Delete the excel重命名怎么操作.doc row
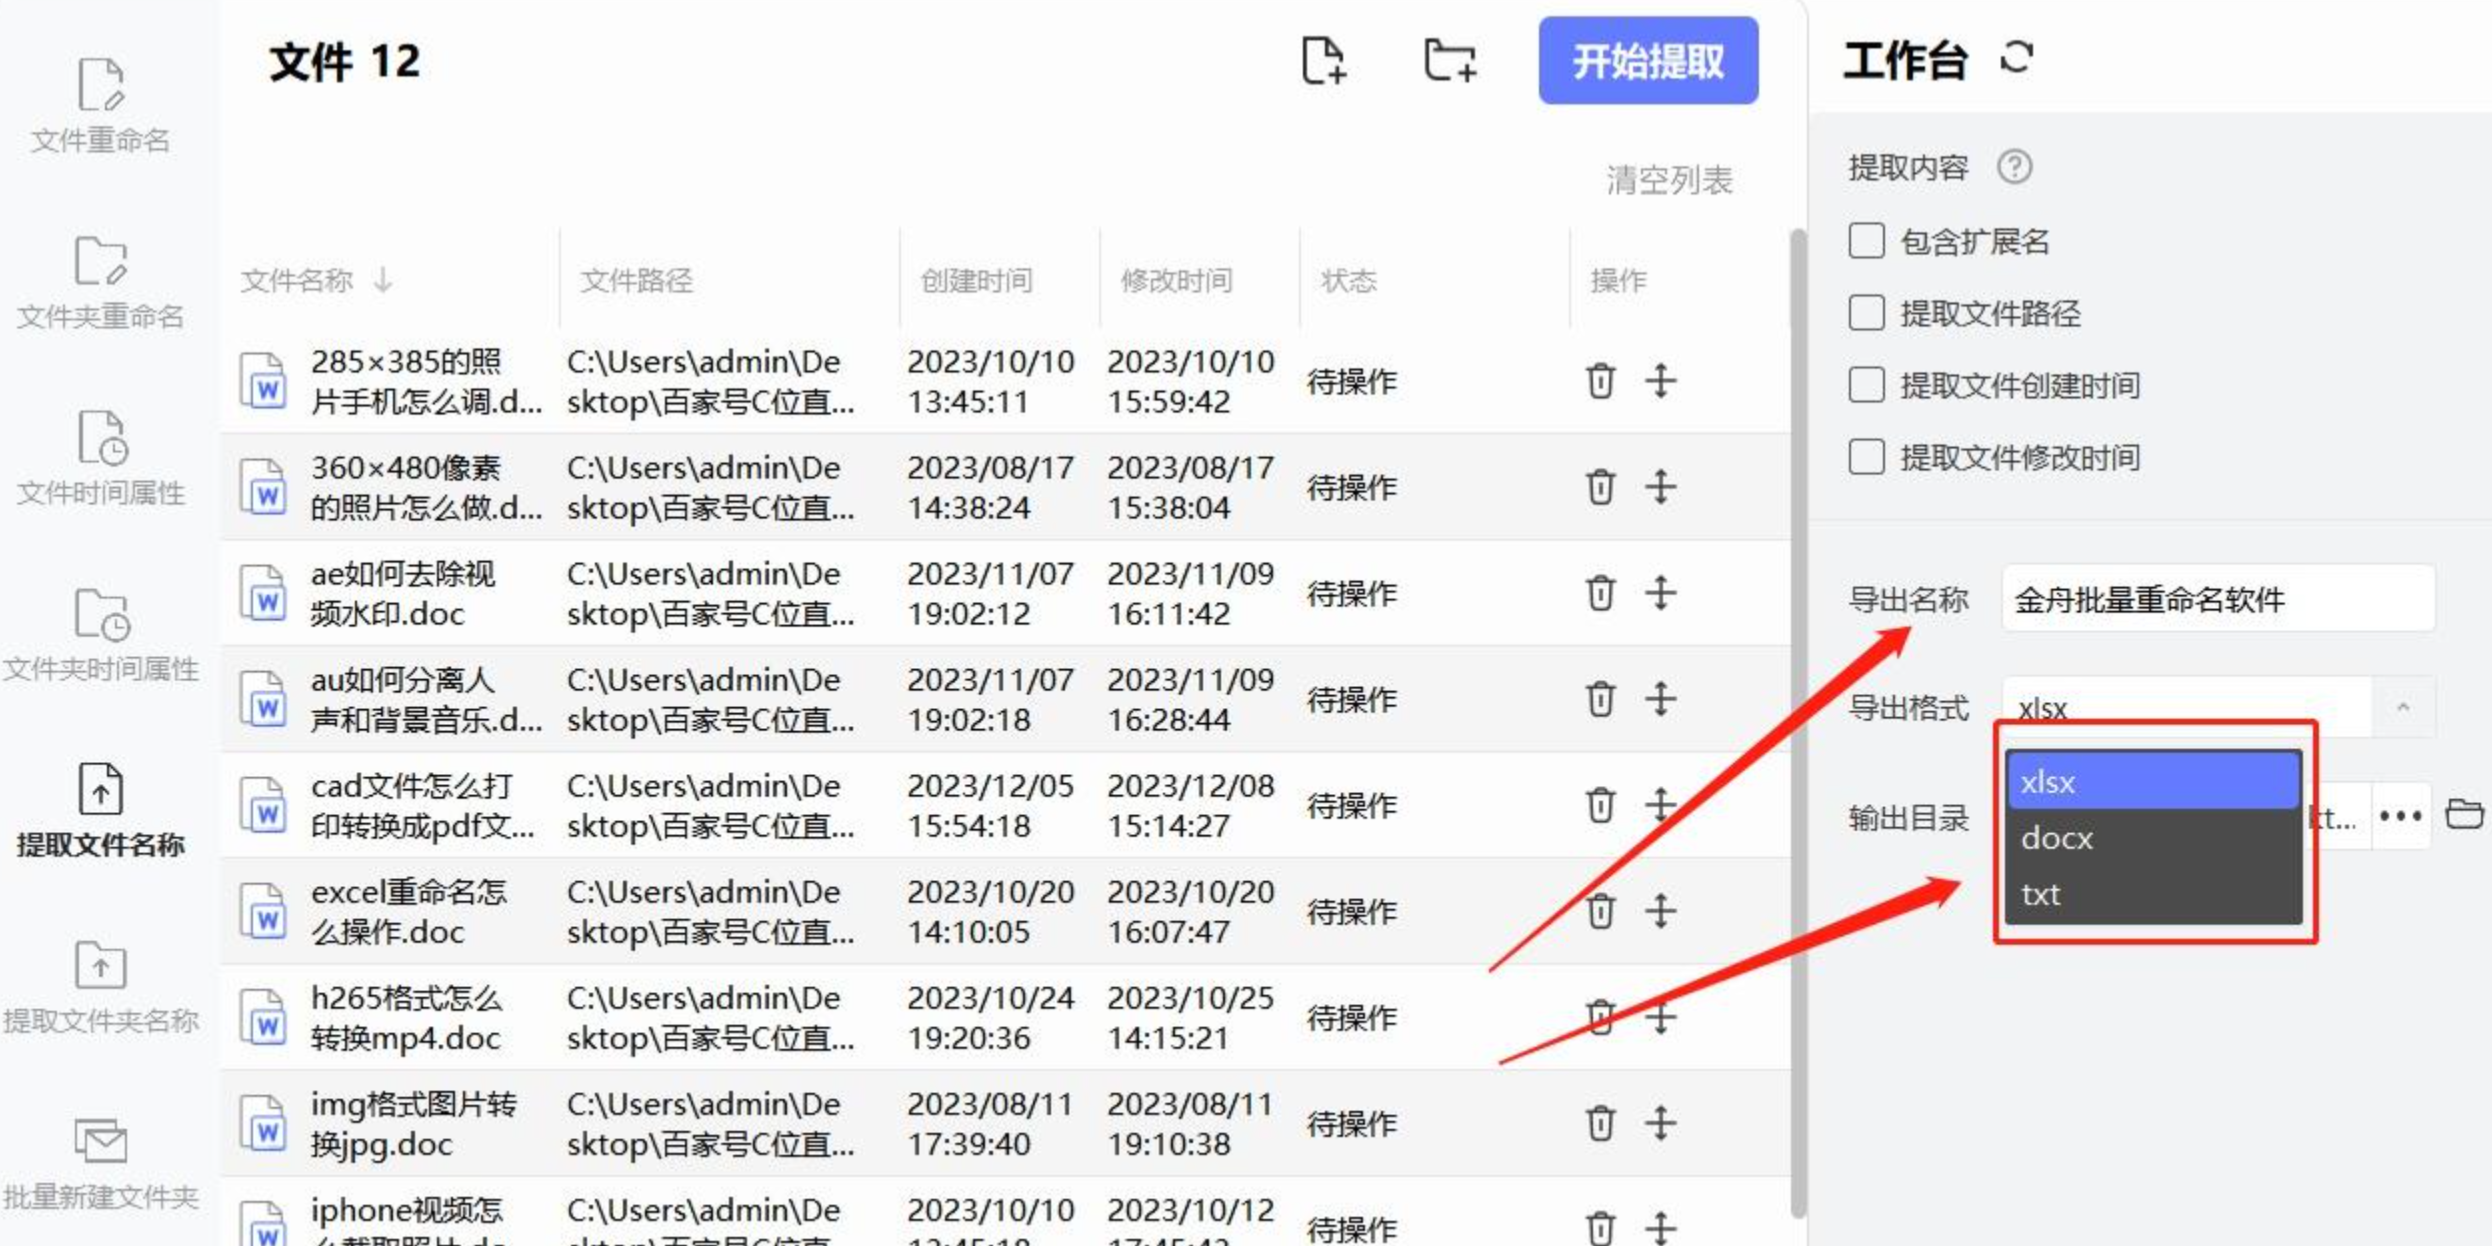The image size is (2492, 1246). 1600,911
